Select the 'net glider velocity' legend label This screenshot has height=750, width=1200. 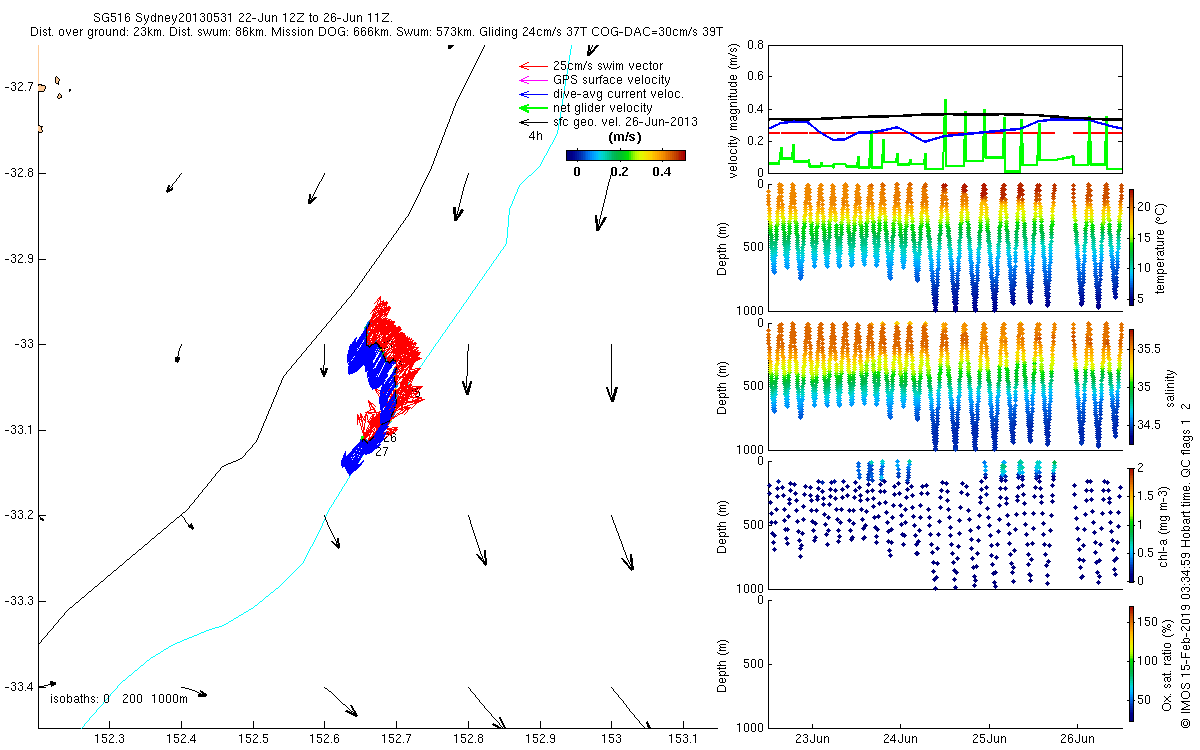(x=602, y=108)
